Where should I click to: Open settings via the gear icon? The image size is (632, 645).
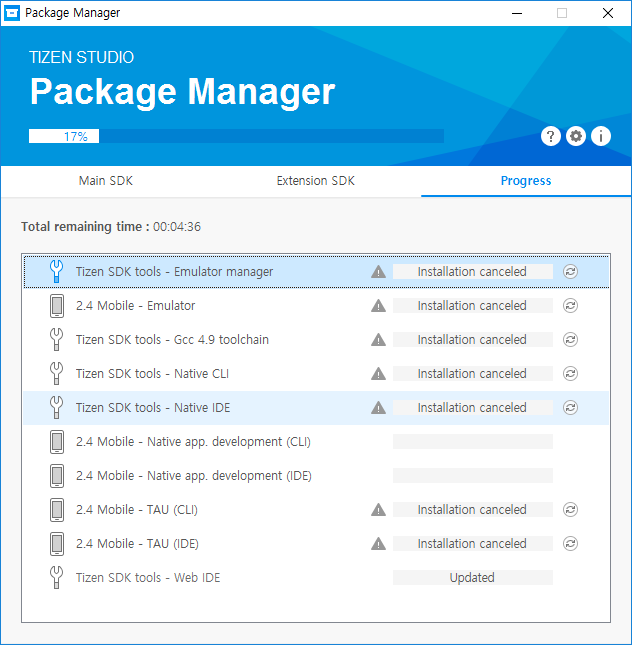pos(576,137)
